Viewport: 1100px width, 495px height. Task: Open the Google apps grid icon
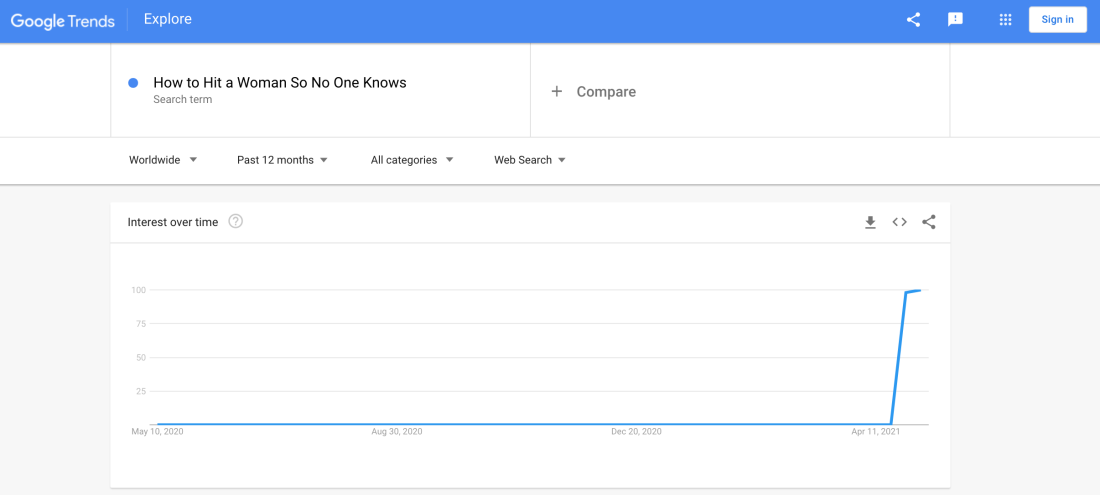(x=1005, y=20)
